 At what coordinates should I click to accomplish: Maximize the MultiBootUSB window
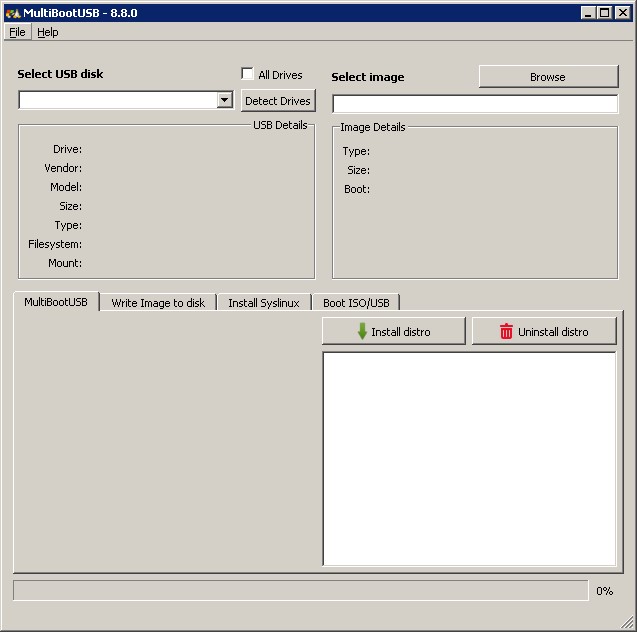pyautogui.click(x=604, y=13)
